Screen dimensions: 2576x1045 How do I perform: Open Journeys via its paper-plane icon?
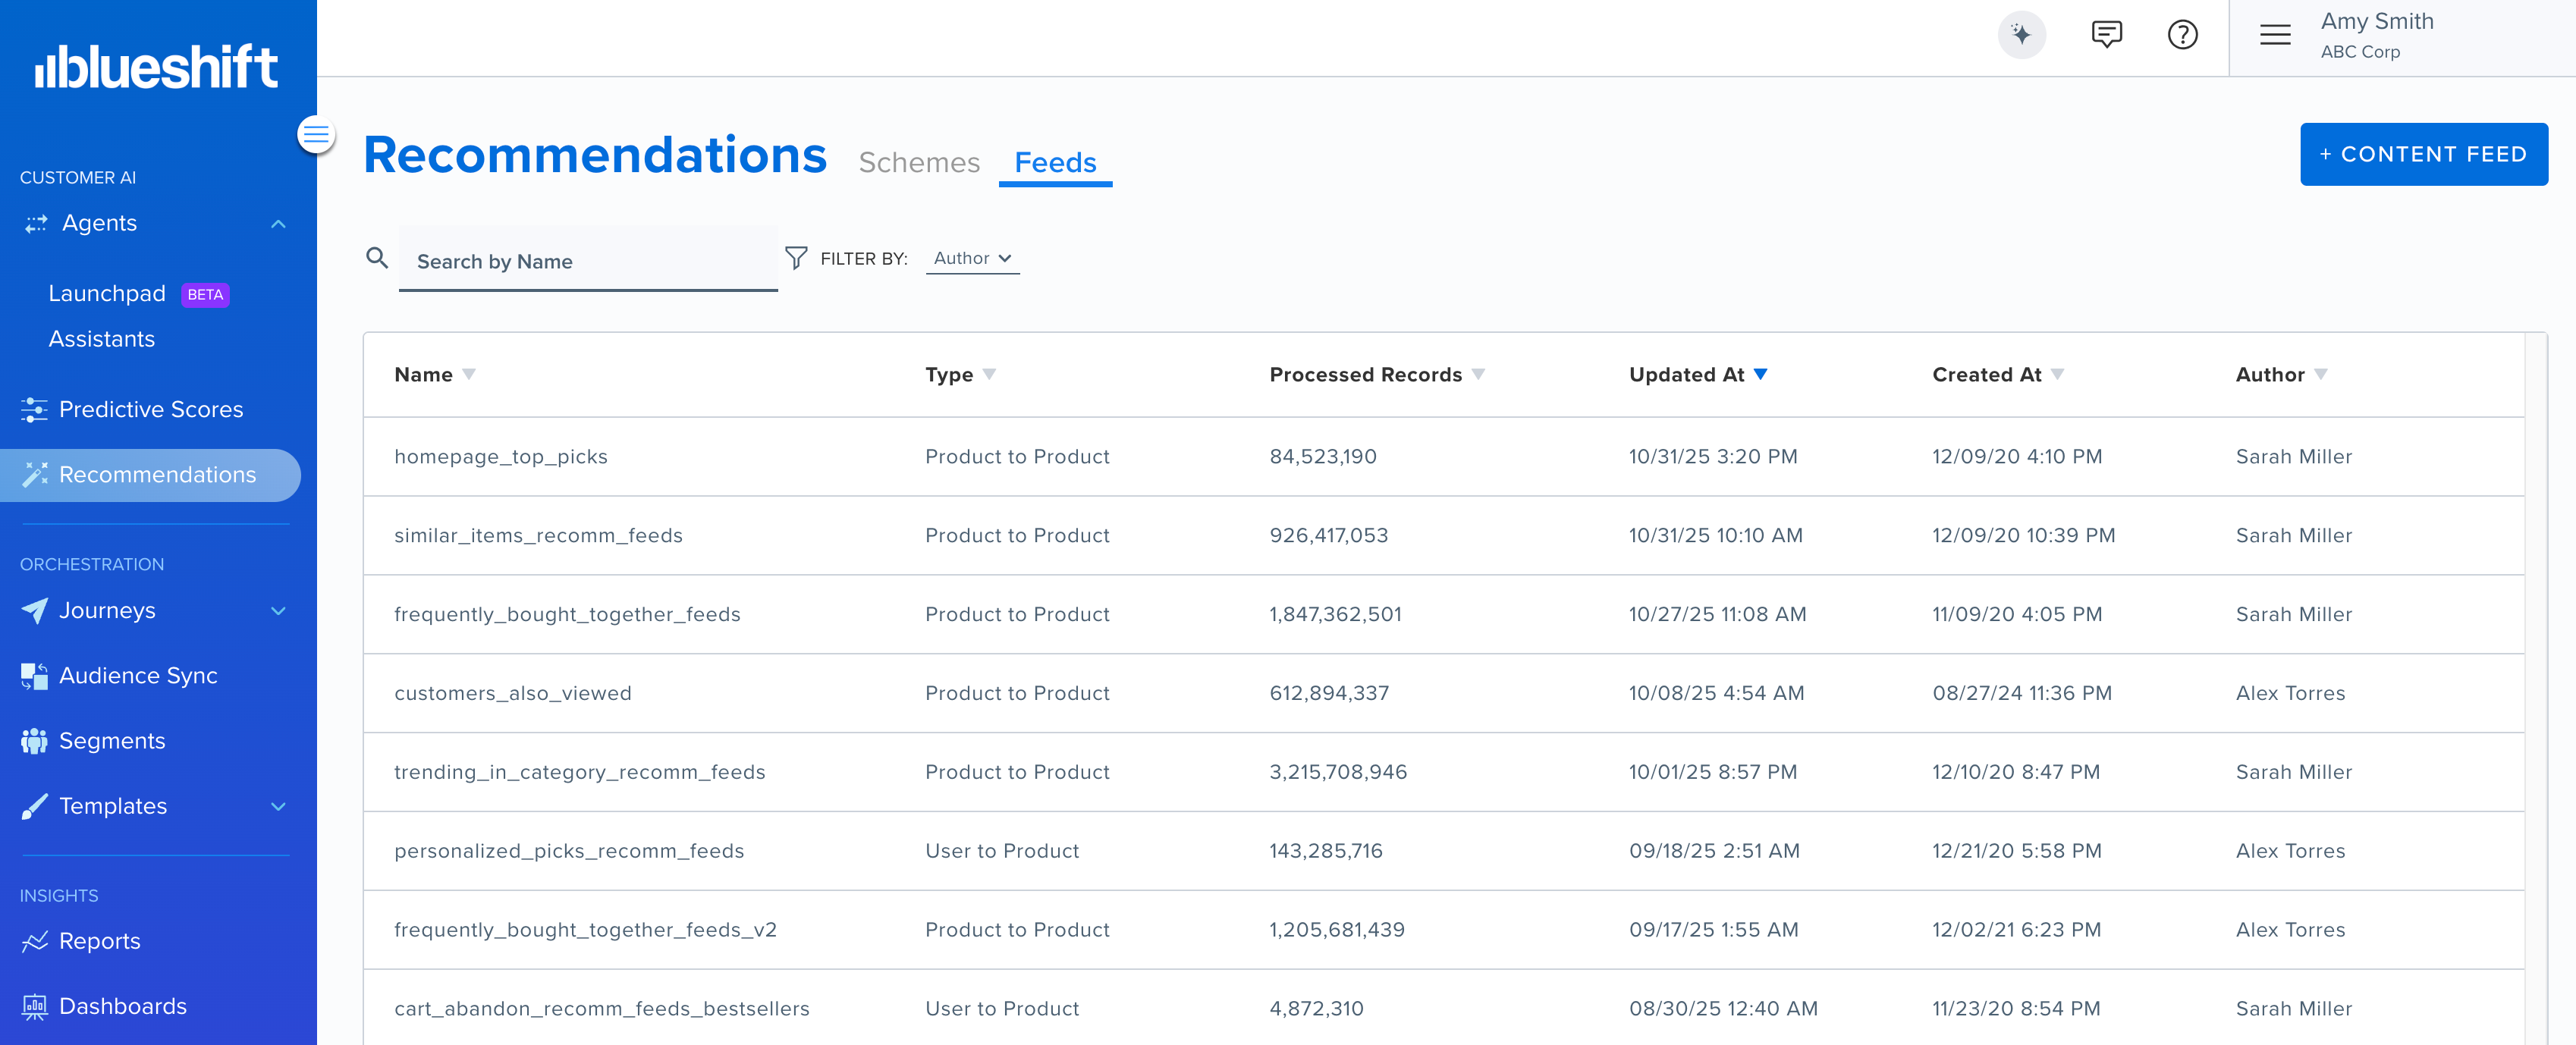35,610
